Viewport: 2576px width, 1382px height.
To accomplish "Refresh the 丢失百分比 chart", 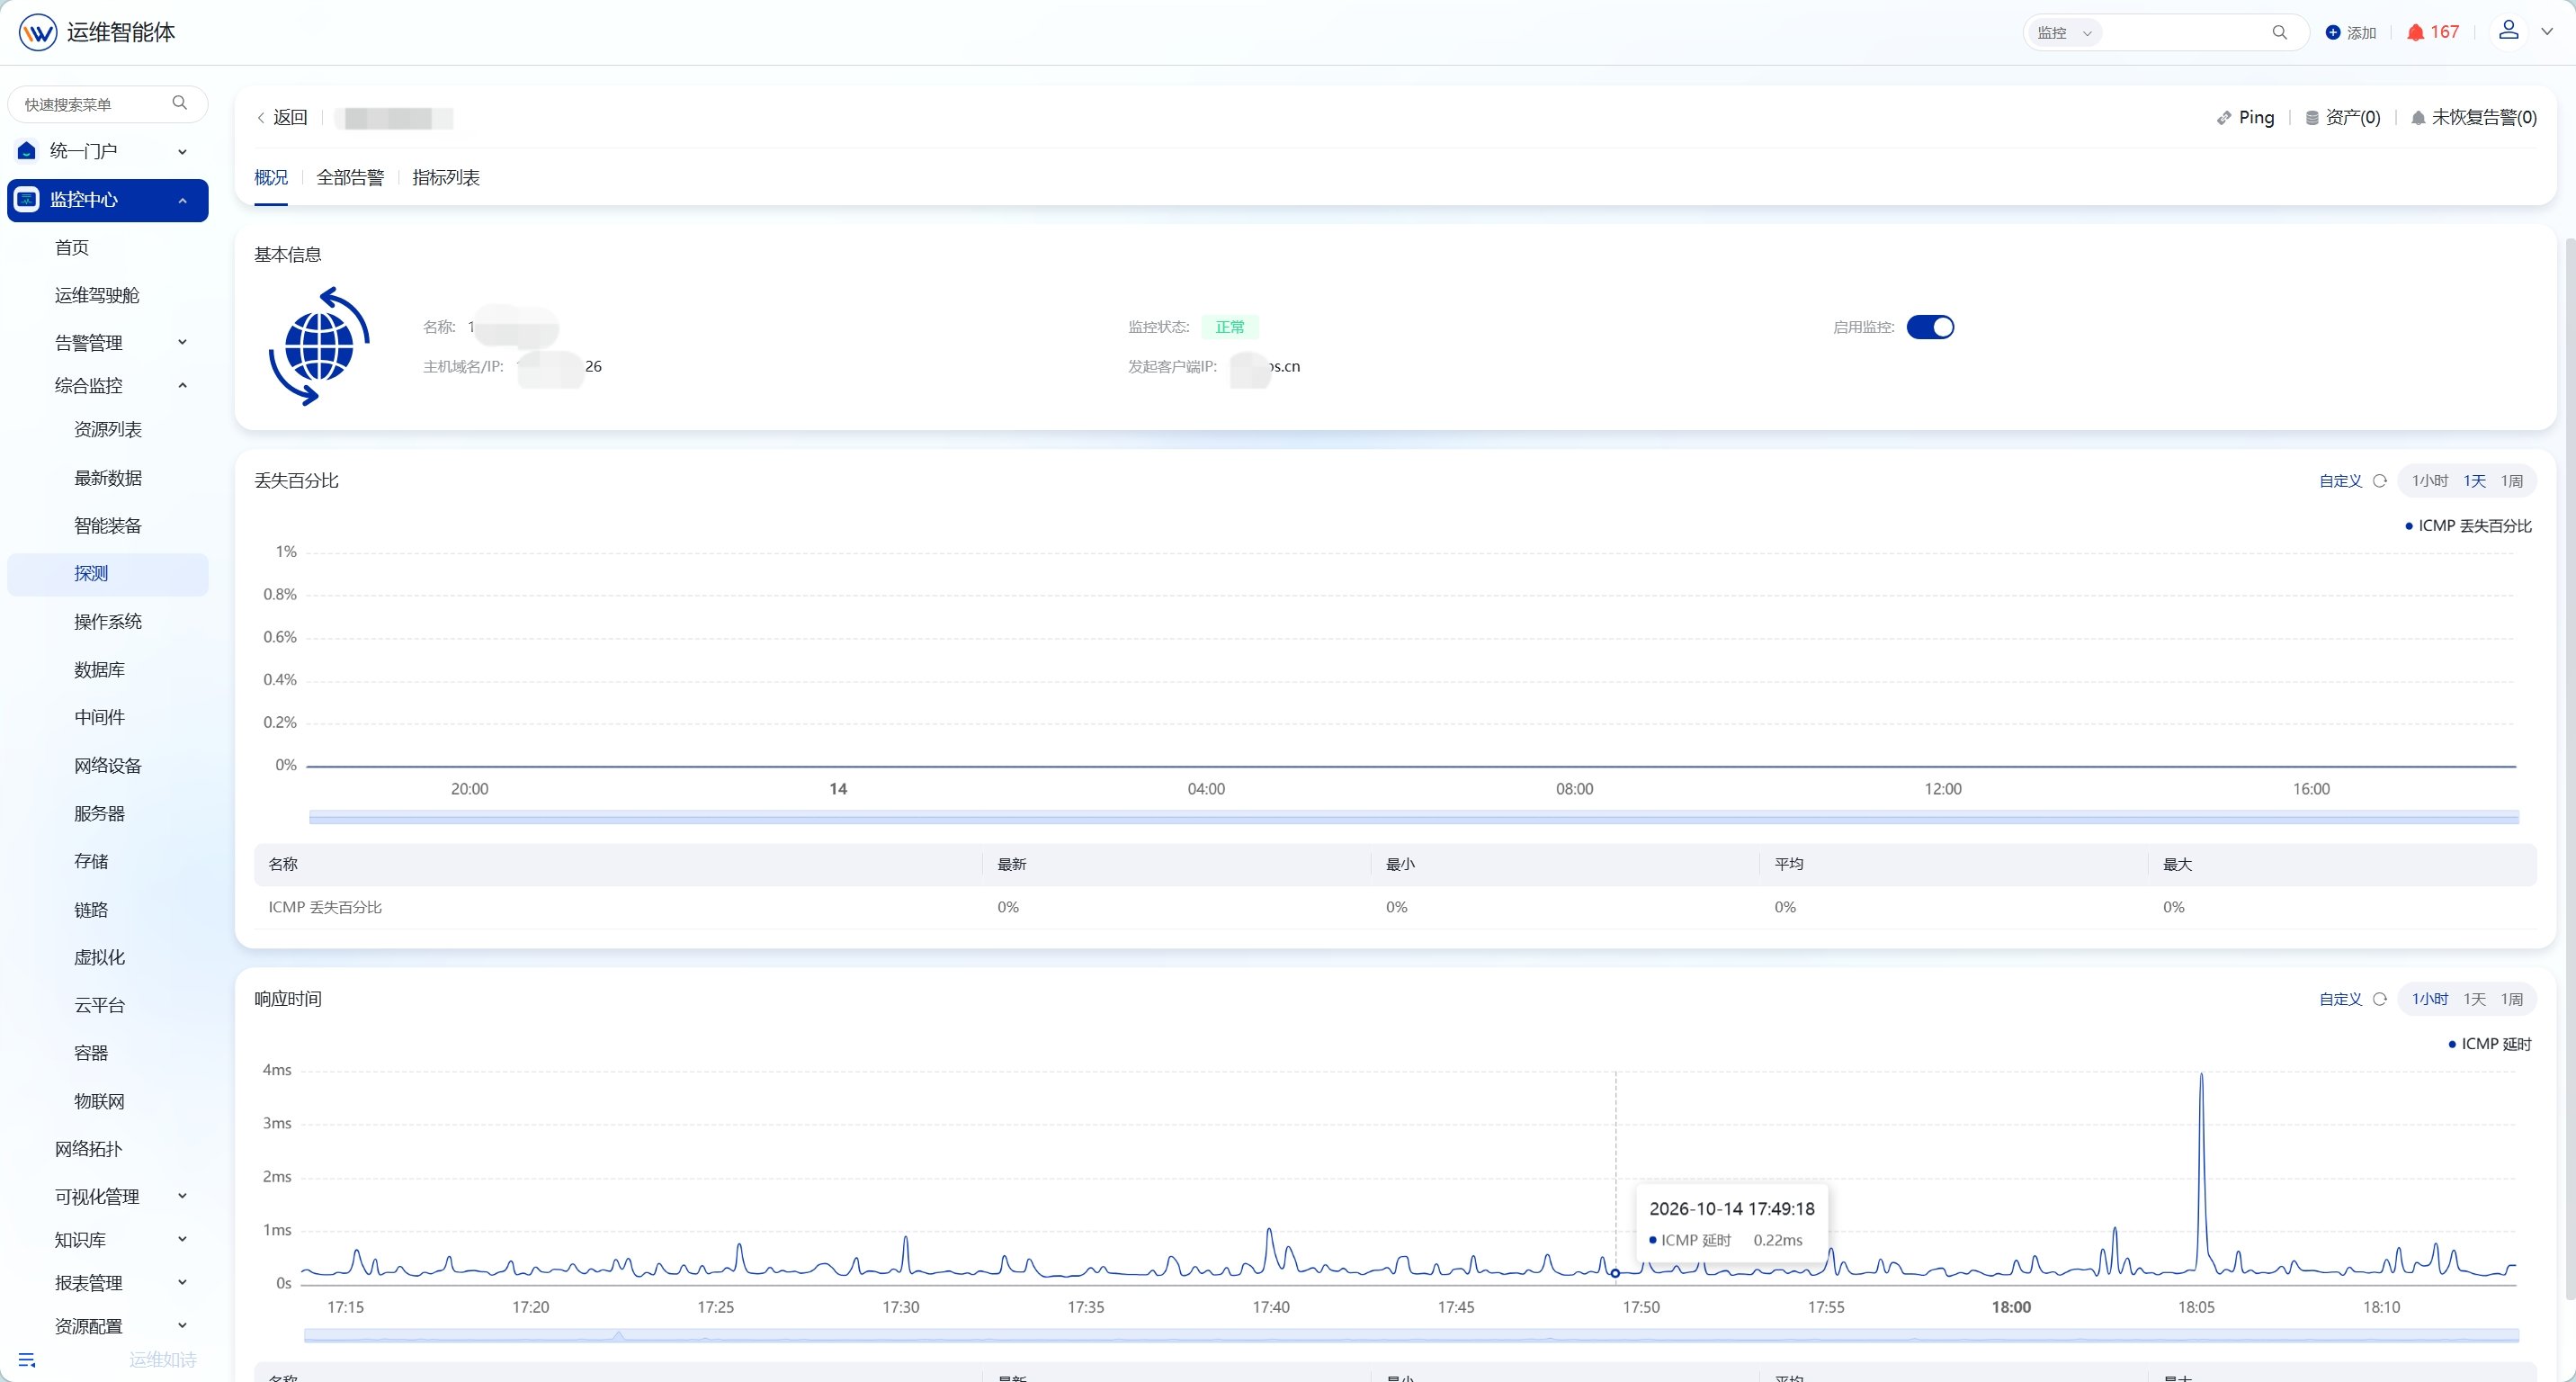I will point(2380,481).
